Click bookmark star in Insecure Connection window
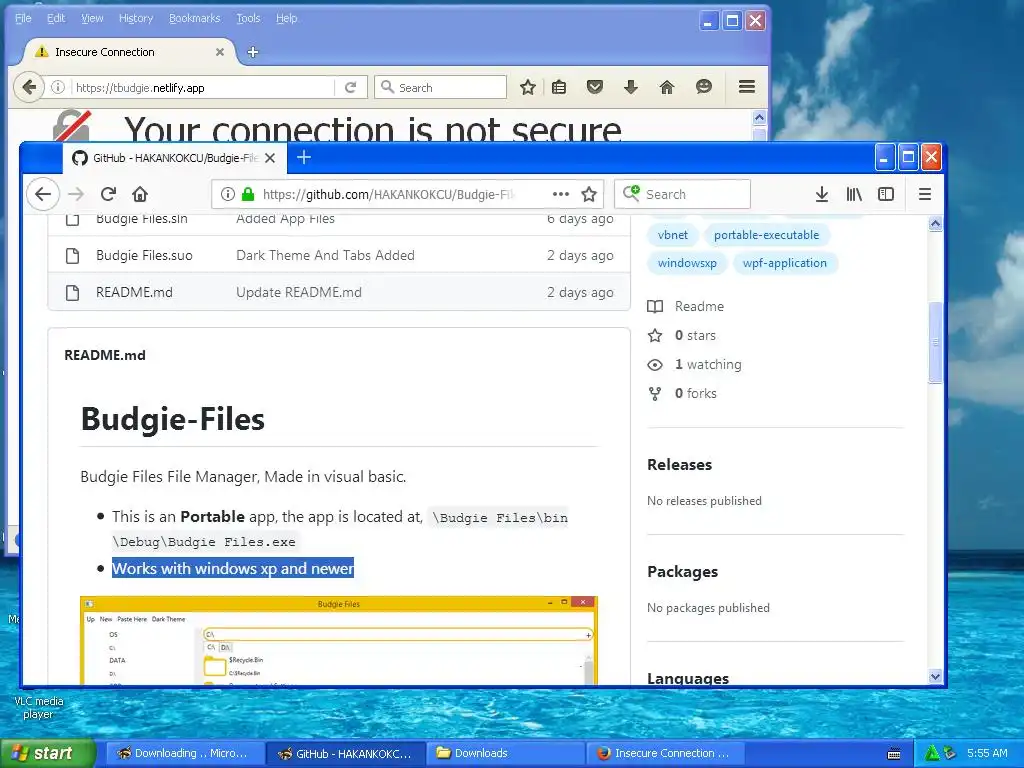1024x768 pixels. tap(528, 87)
